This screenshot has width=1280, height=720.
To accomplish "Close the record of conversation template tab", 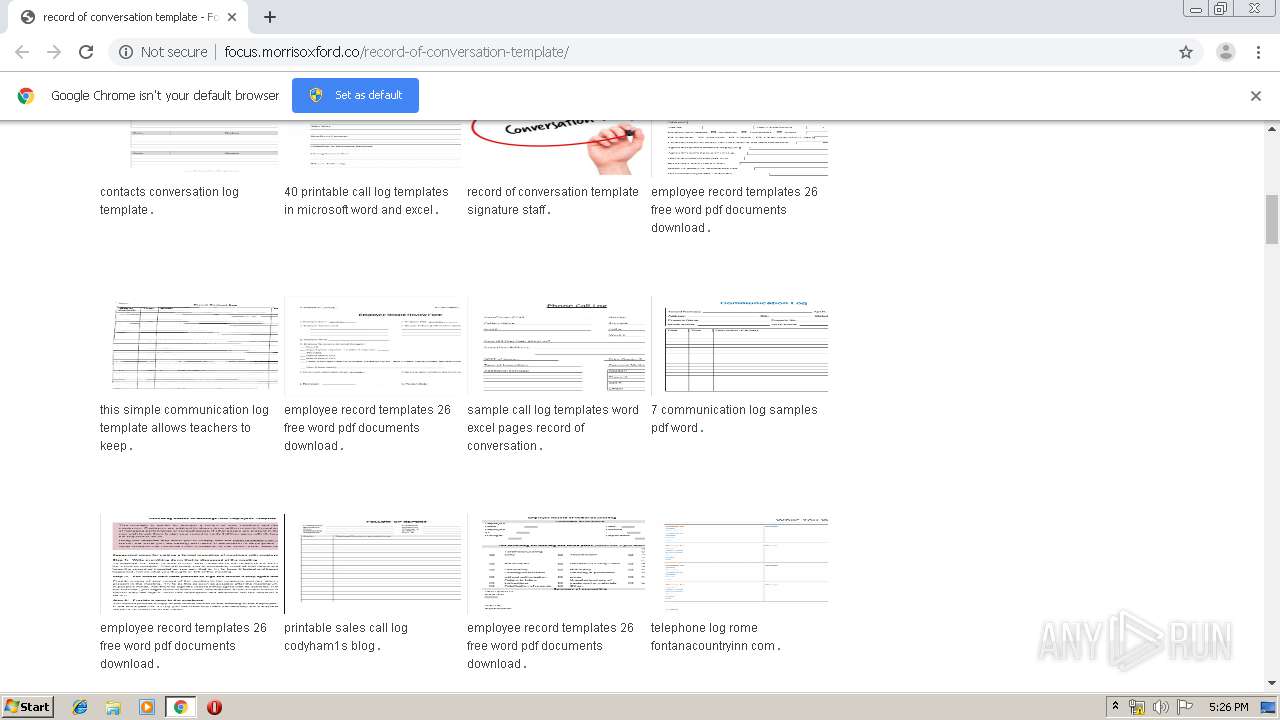I will coord(232,17).
